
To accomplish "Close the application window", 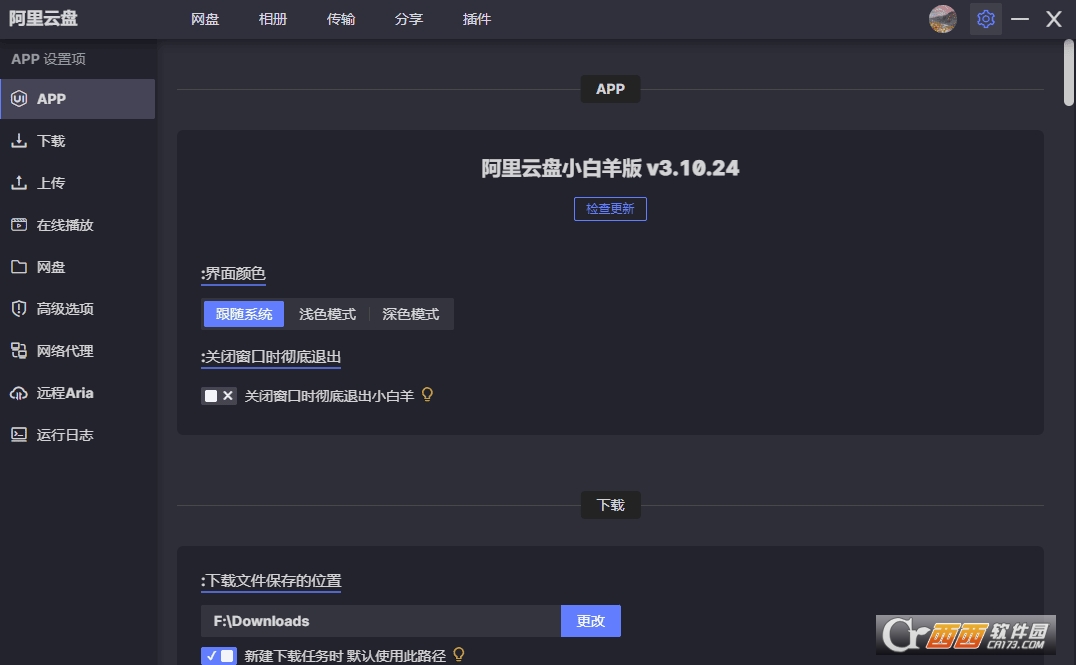I will click(1054, 19).
